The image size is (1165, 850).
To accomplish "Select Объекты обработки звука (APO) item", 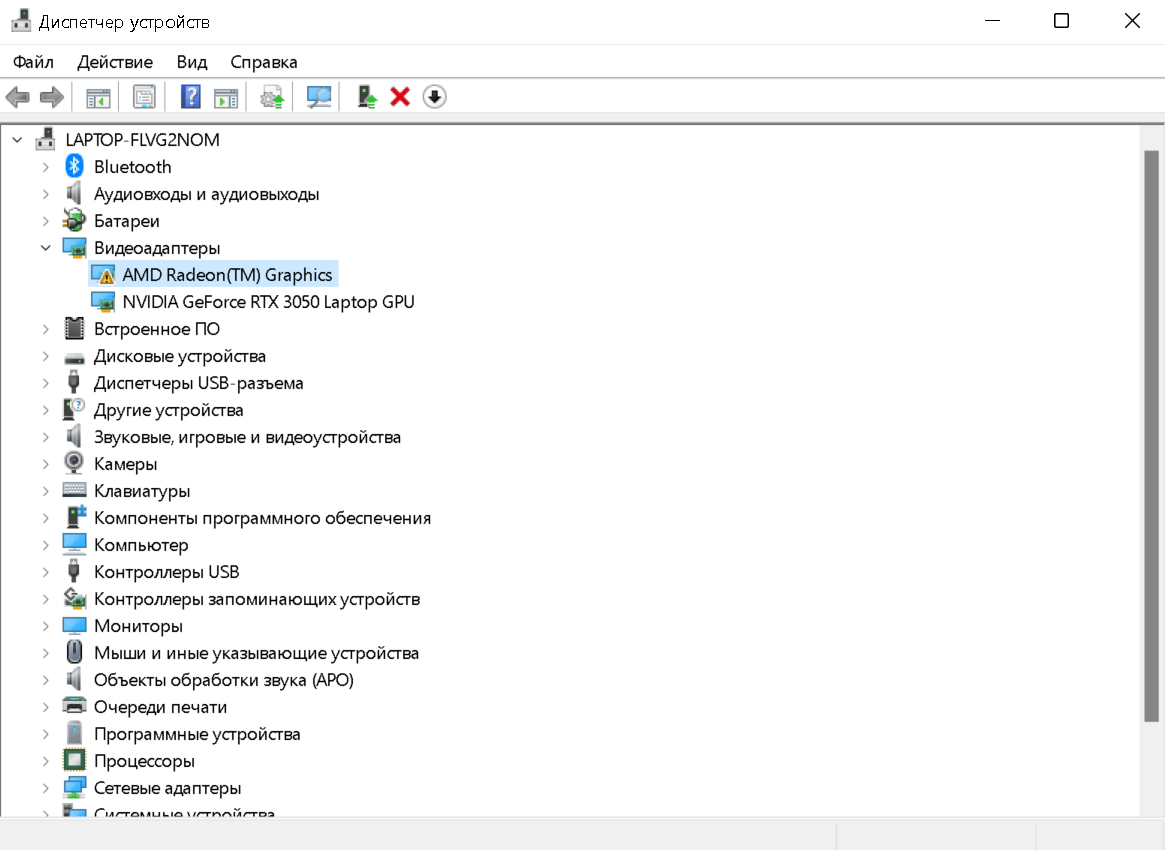I will pyautogui.click(x=224, y=680).
